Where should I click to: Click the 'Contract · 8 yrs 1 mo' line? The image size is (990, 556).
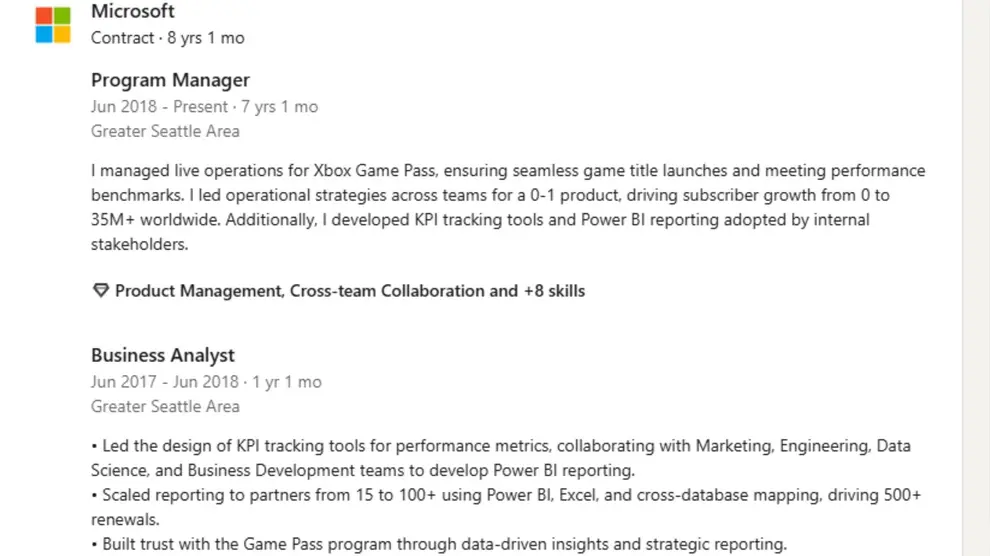[x=167, y=38]
